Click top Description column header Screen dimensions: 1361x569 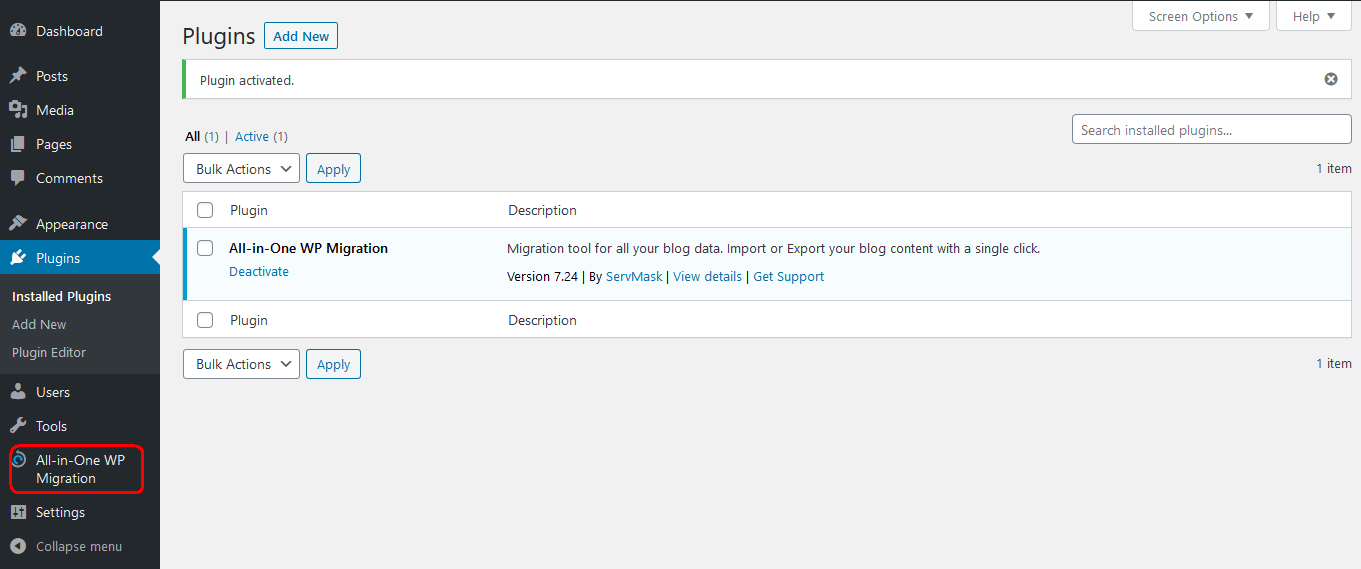pyautogui.click(x=542, y=210)
